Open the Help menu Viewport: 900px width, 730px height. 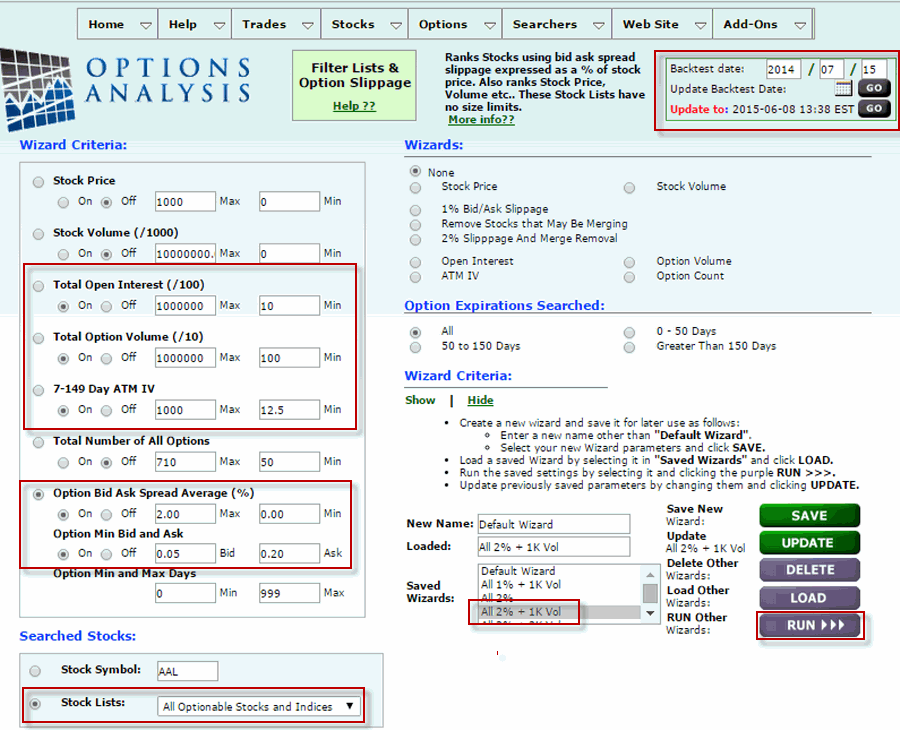(195, 24)
